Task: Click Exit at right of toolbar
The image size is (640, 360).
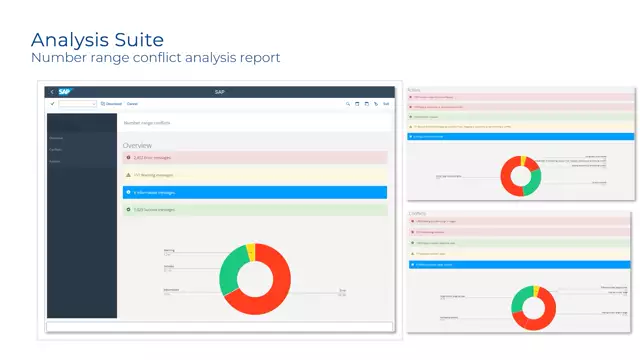Action: [386, 104]
